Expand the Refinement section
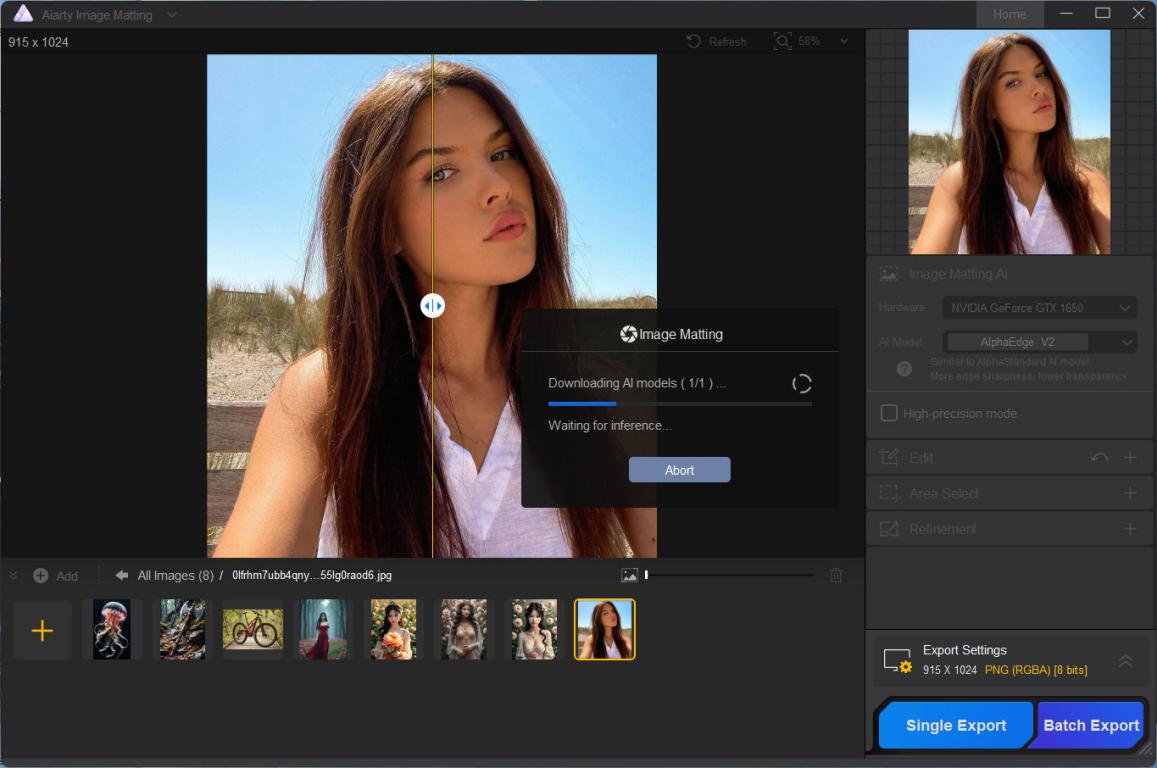 pyautogui.click(x=1130, y=529)
